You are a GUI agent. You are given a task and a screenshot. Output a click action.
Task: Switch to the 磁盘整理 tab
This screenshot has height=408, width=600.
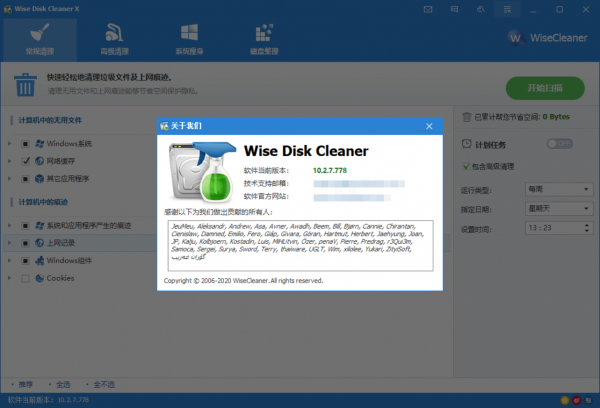pos(264,40)
